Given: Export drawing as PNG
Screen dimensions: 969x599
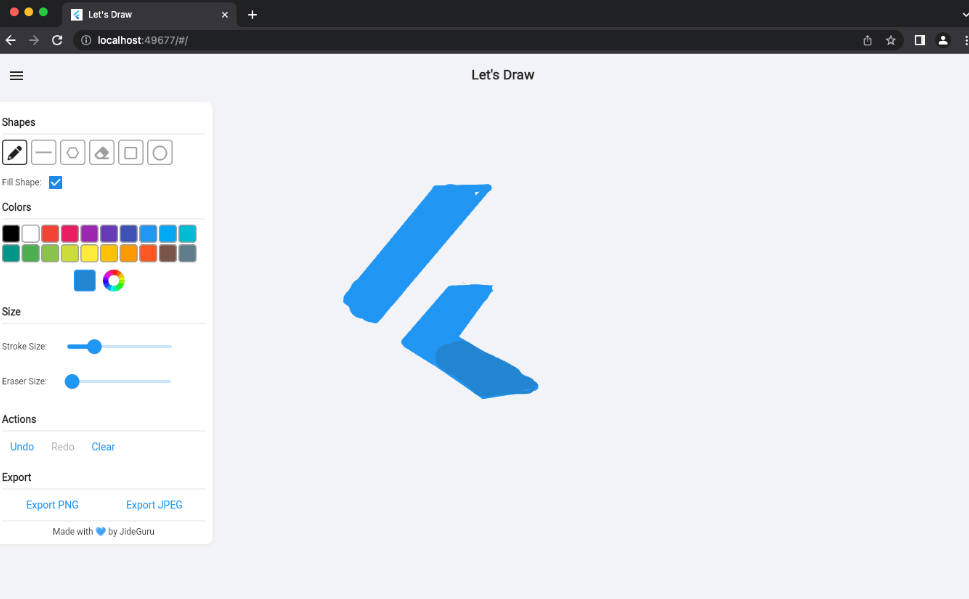Looking at the screenshot, I should (x=53, y=505).
